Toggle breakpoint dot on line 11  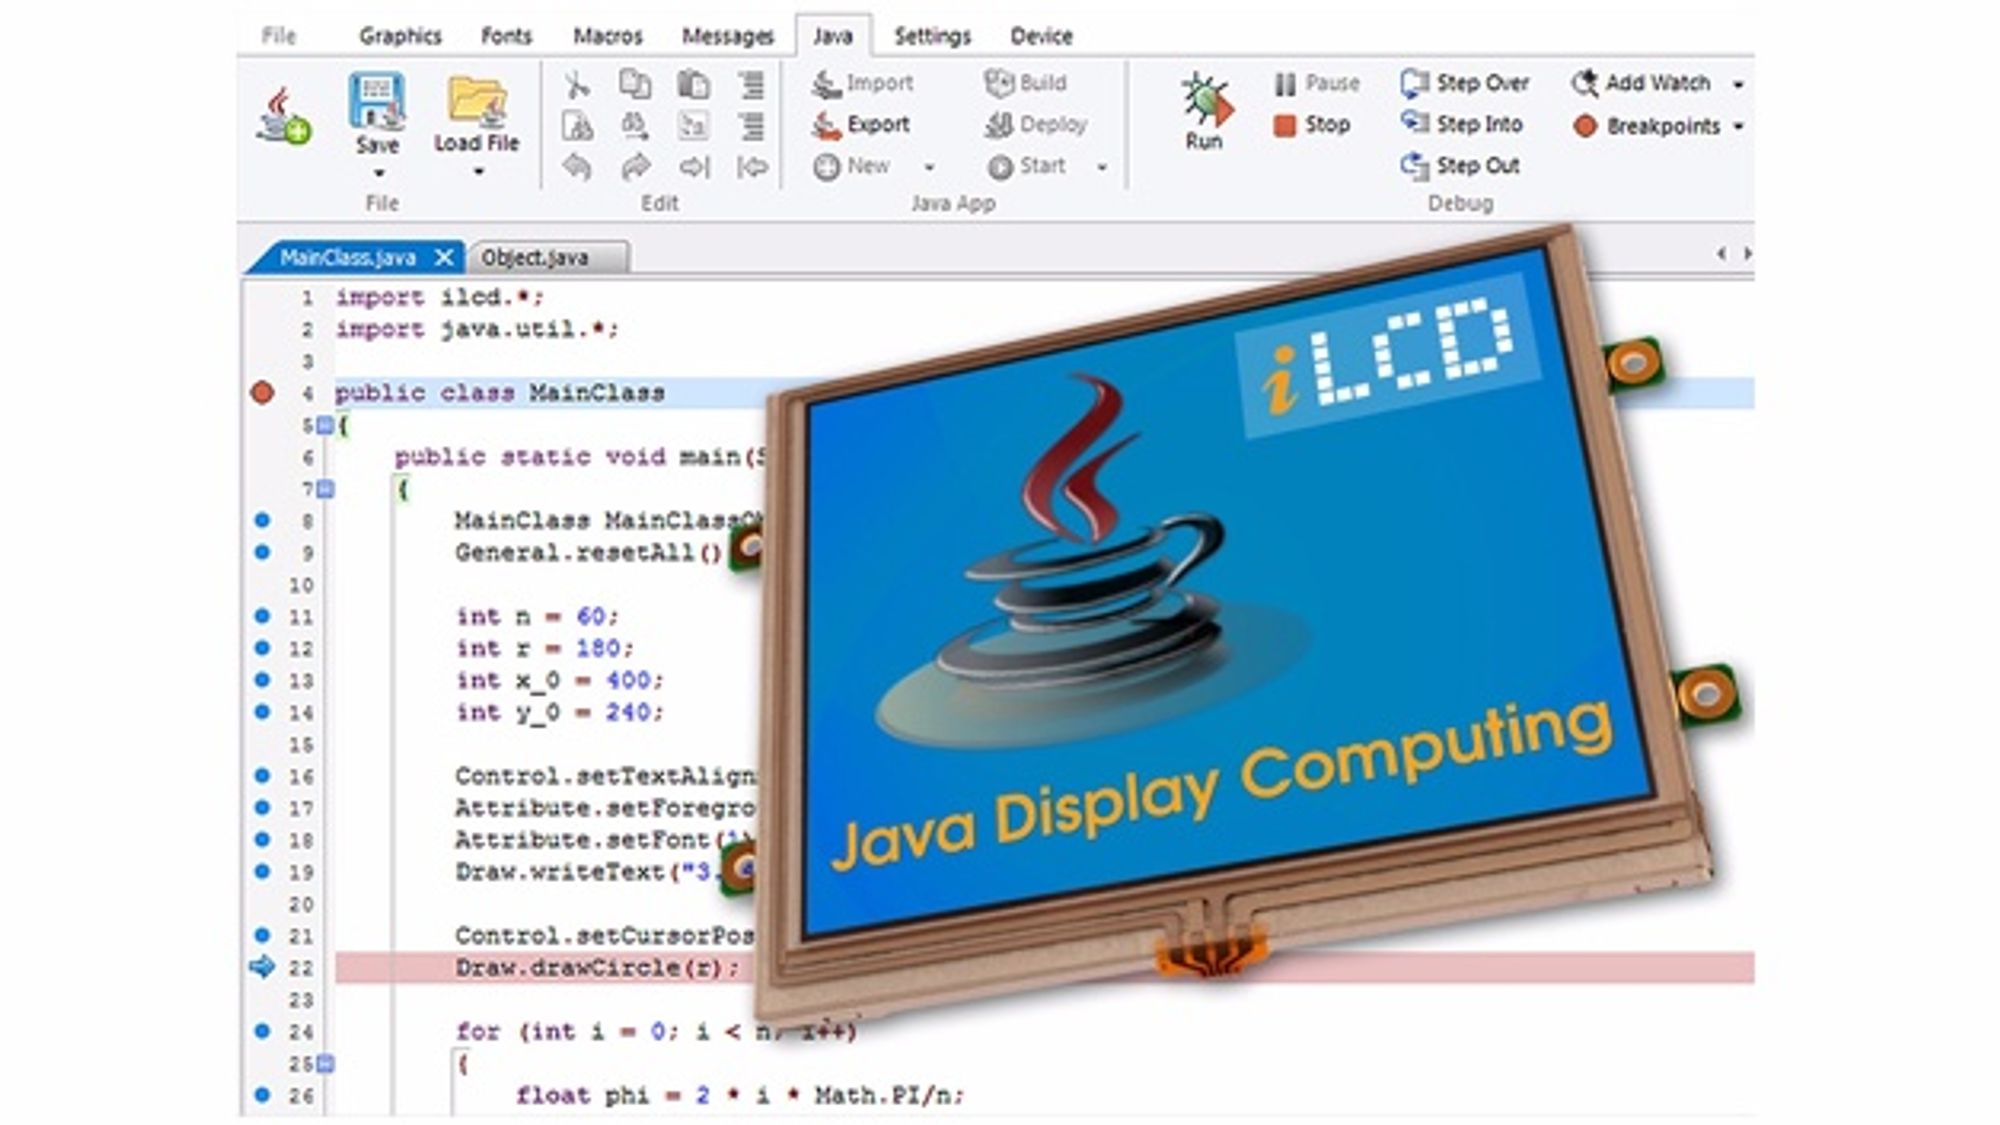click(262, 616)
